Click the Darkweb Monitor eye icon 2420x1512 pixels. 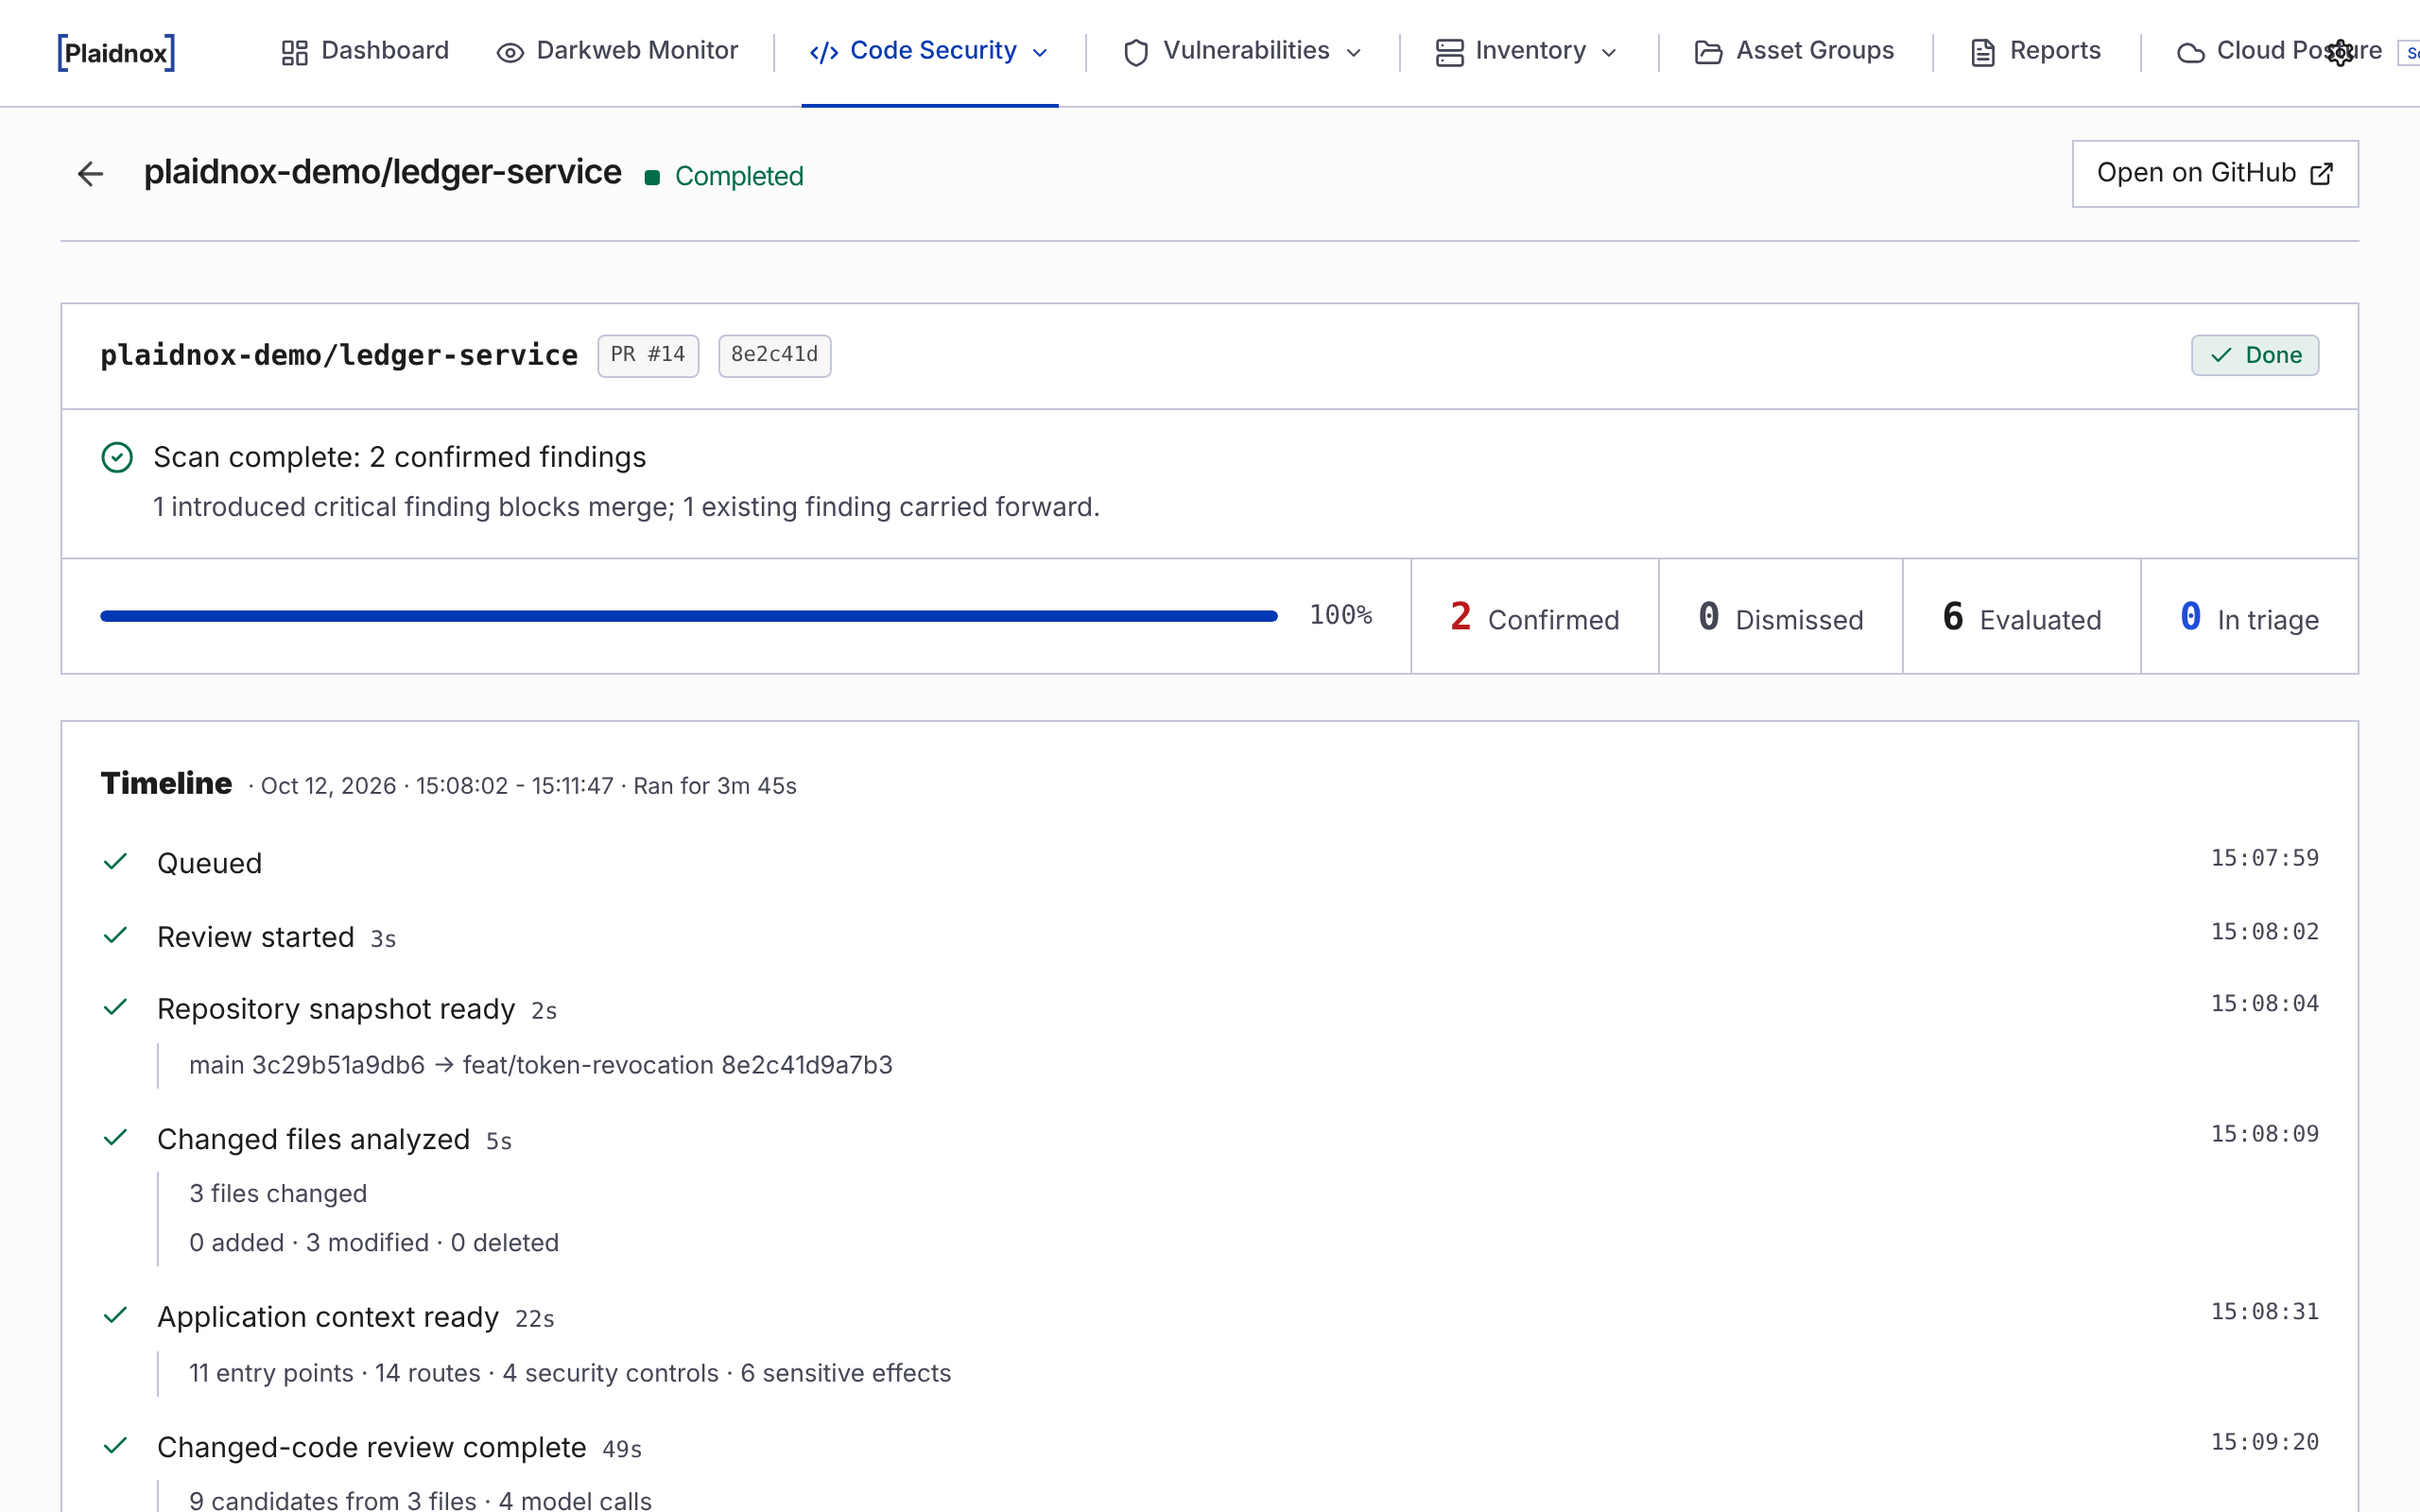(510, 53)
